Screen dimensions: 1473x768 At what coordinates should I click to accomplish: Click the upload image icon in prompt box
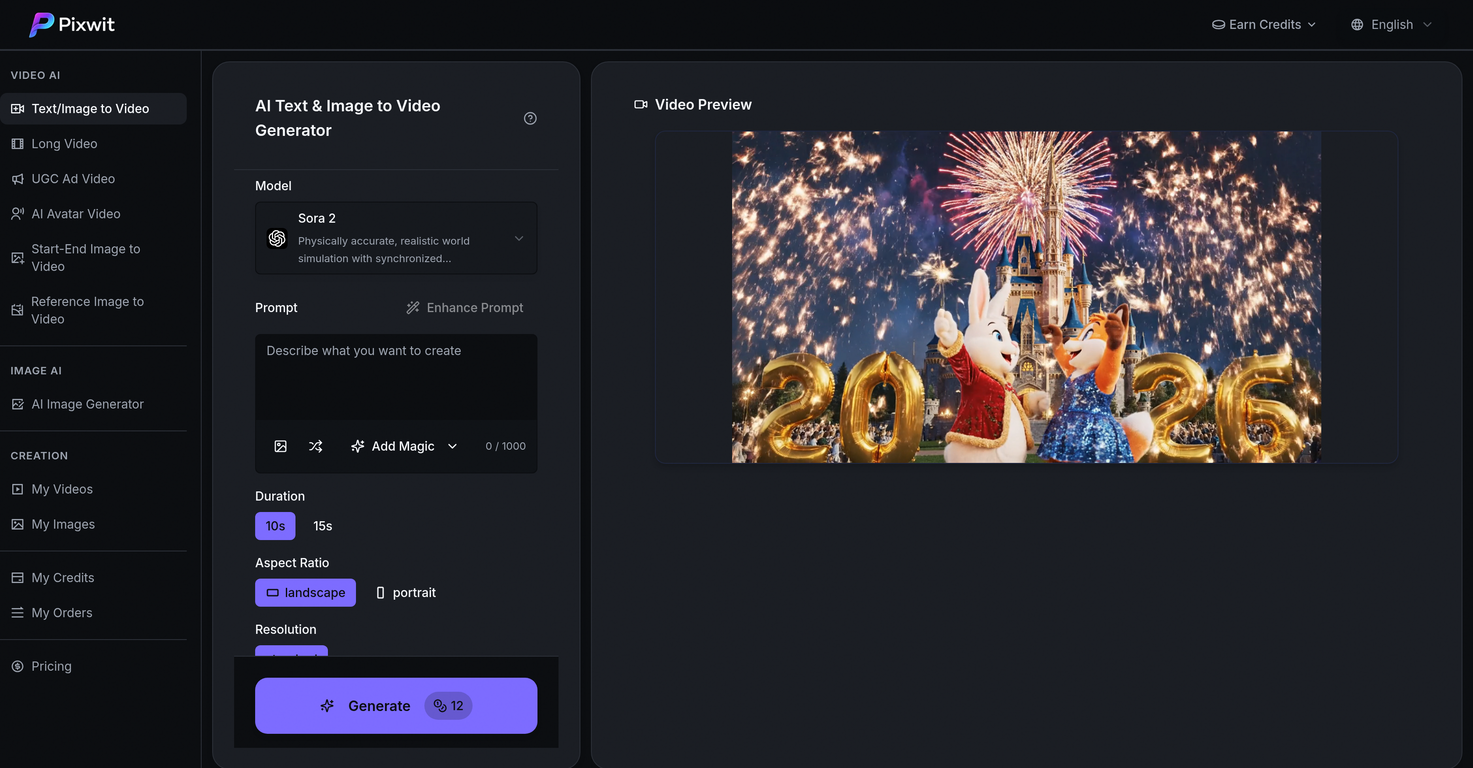tap(281, 446)
